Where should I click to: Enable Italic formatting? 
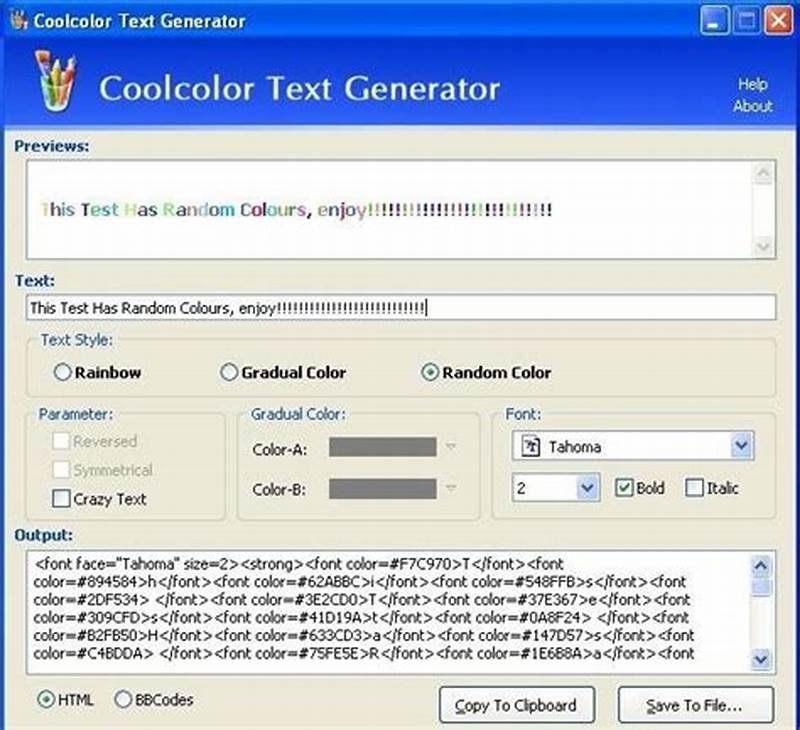tap(694, 488)
